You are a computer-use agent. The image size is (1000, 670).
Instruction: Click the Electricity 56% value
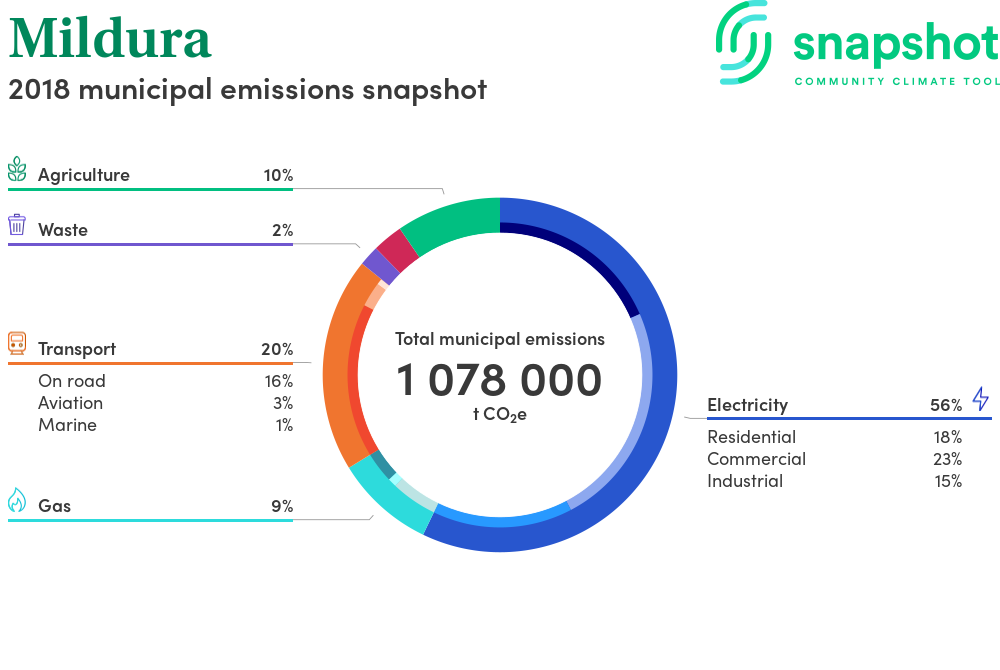(x=946, y=405)
